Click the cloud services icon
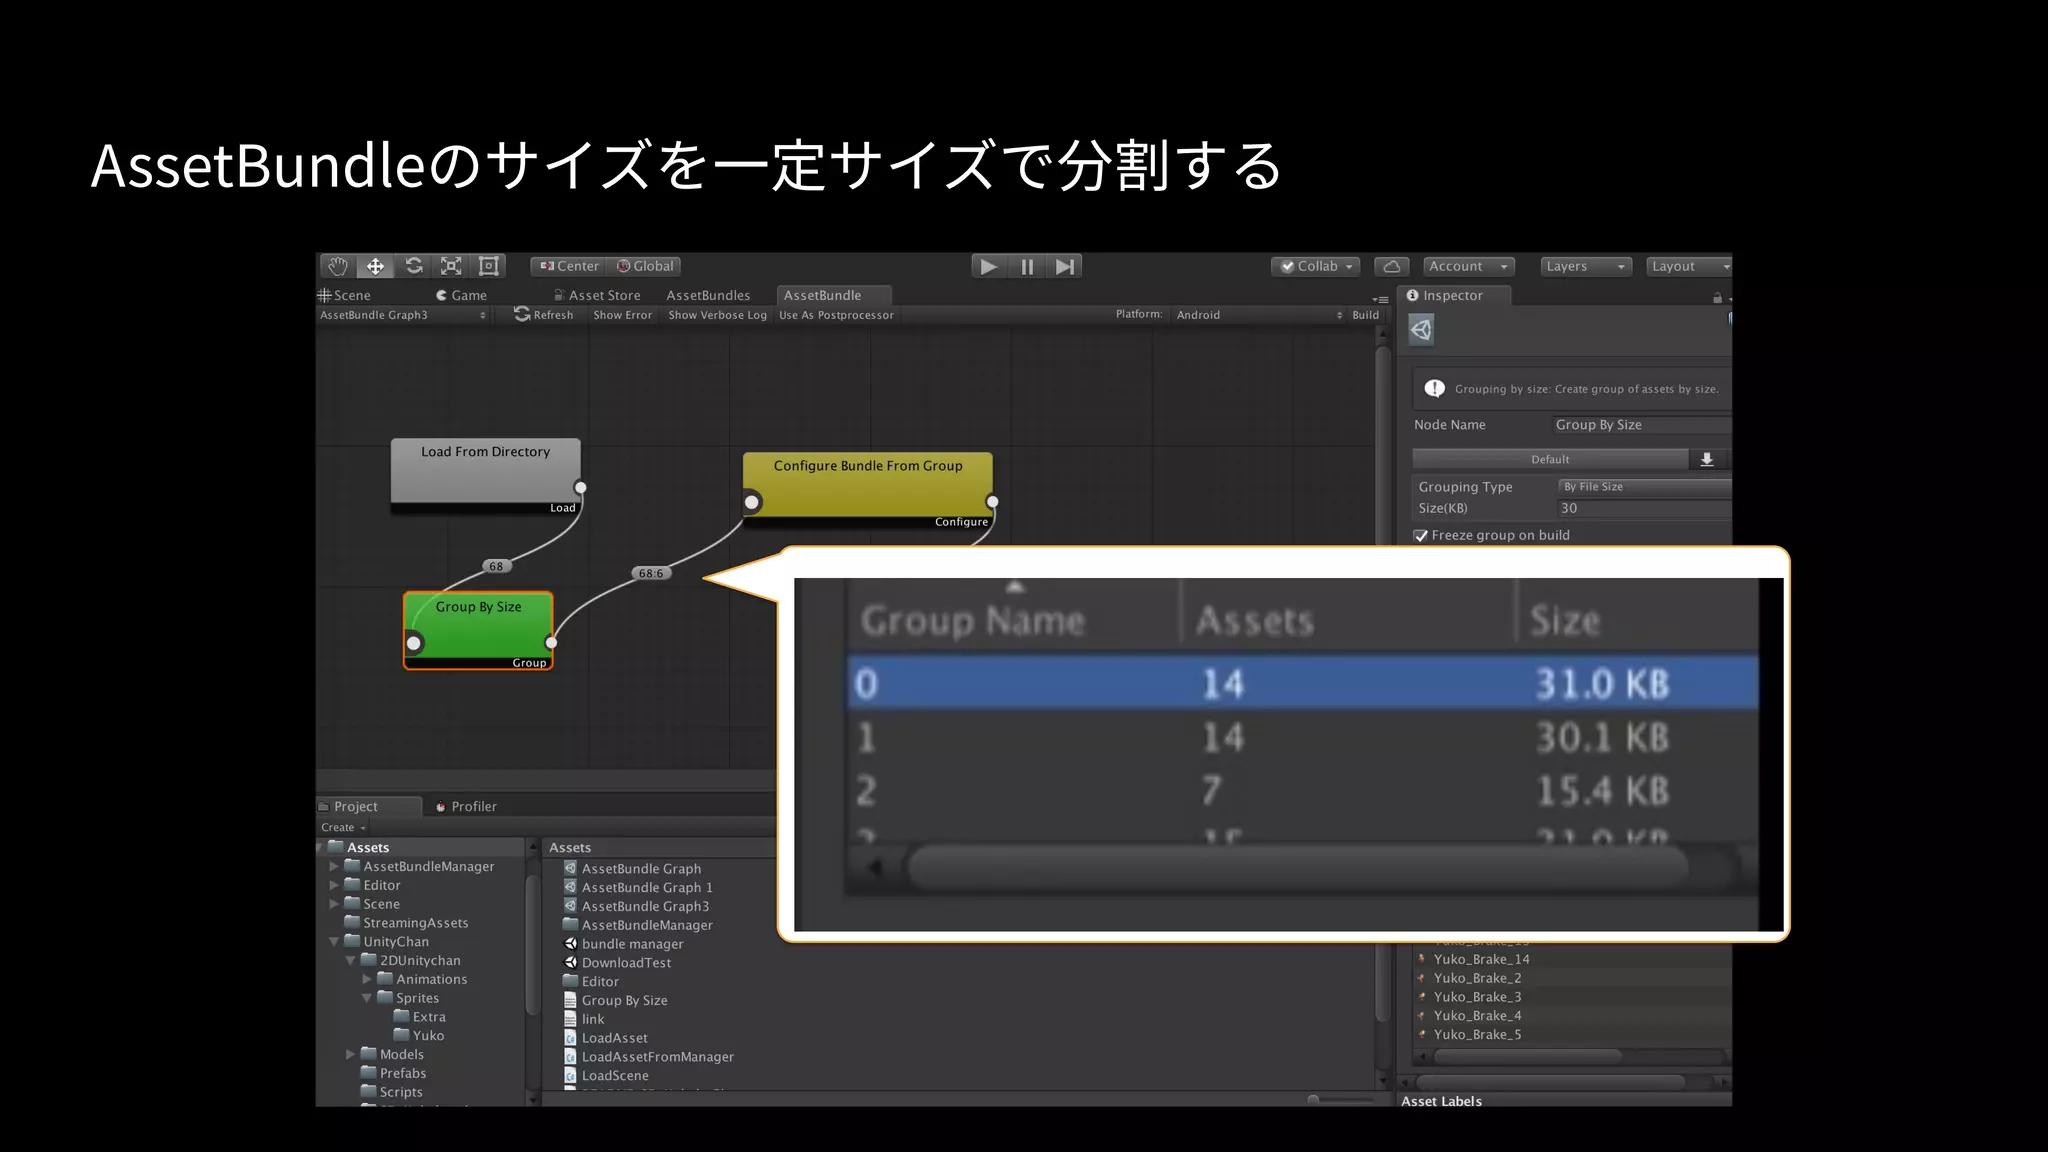Image resolution: width=2048 pixels, height=1152 pixels. click(x=1391, y=267)
